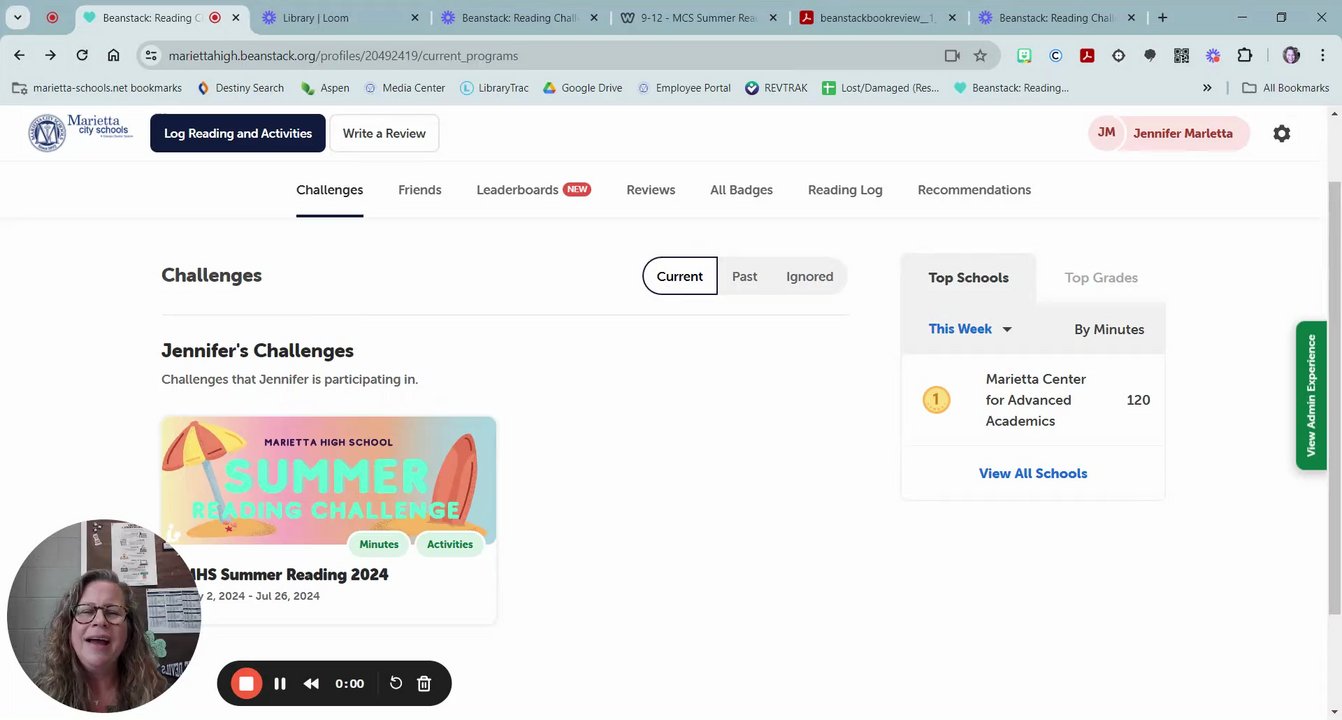1342x720 pixels.
Task: Open the Summer Reading Challenge banner image
Action: (x=329, y=481)
